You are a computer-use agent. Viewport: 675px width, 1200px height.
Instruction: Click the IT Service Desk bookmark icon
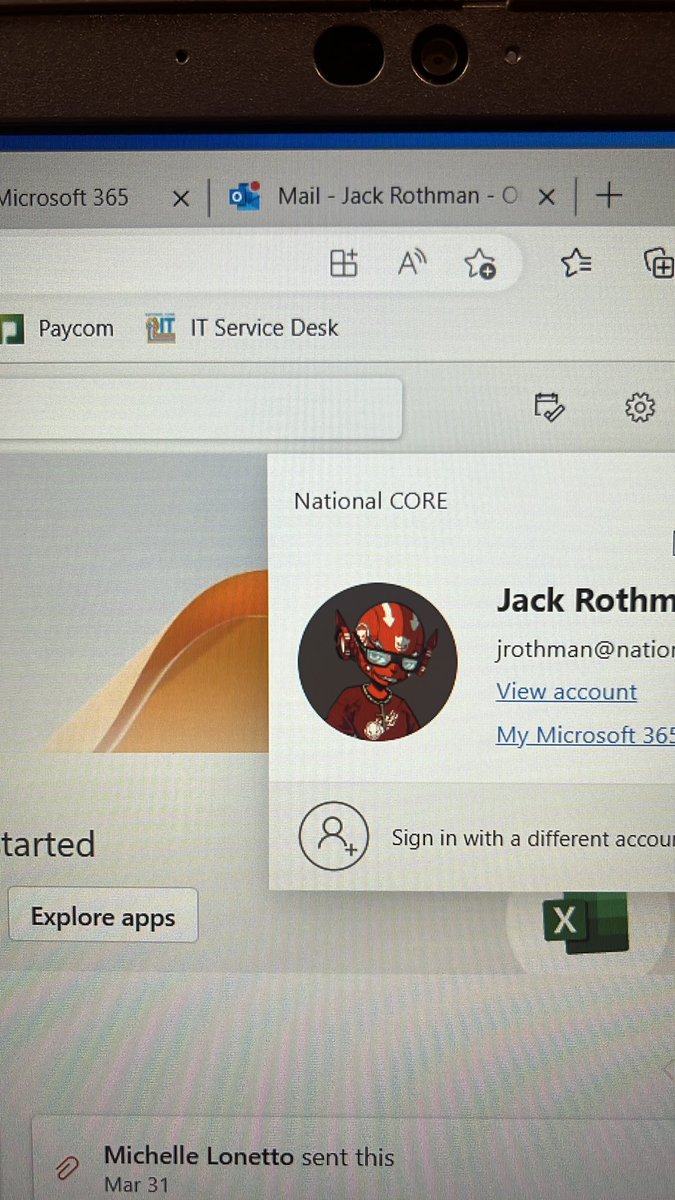tap(160, 327)
